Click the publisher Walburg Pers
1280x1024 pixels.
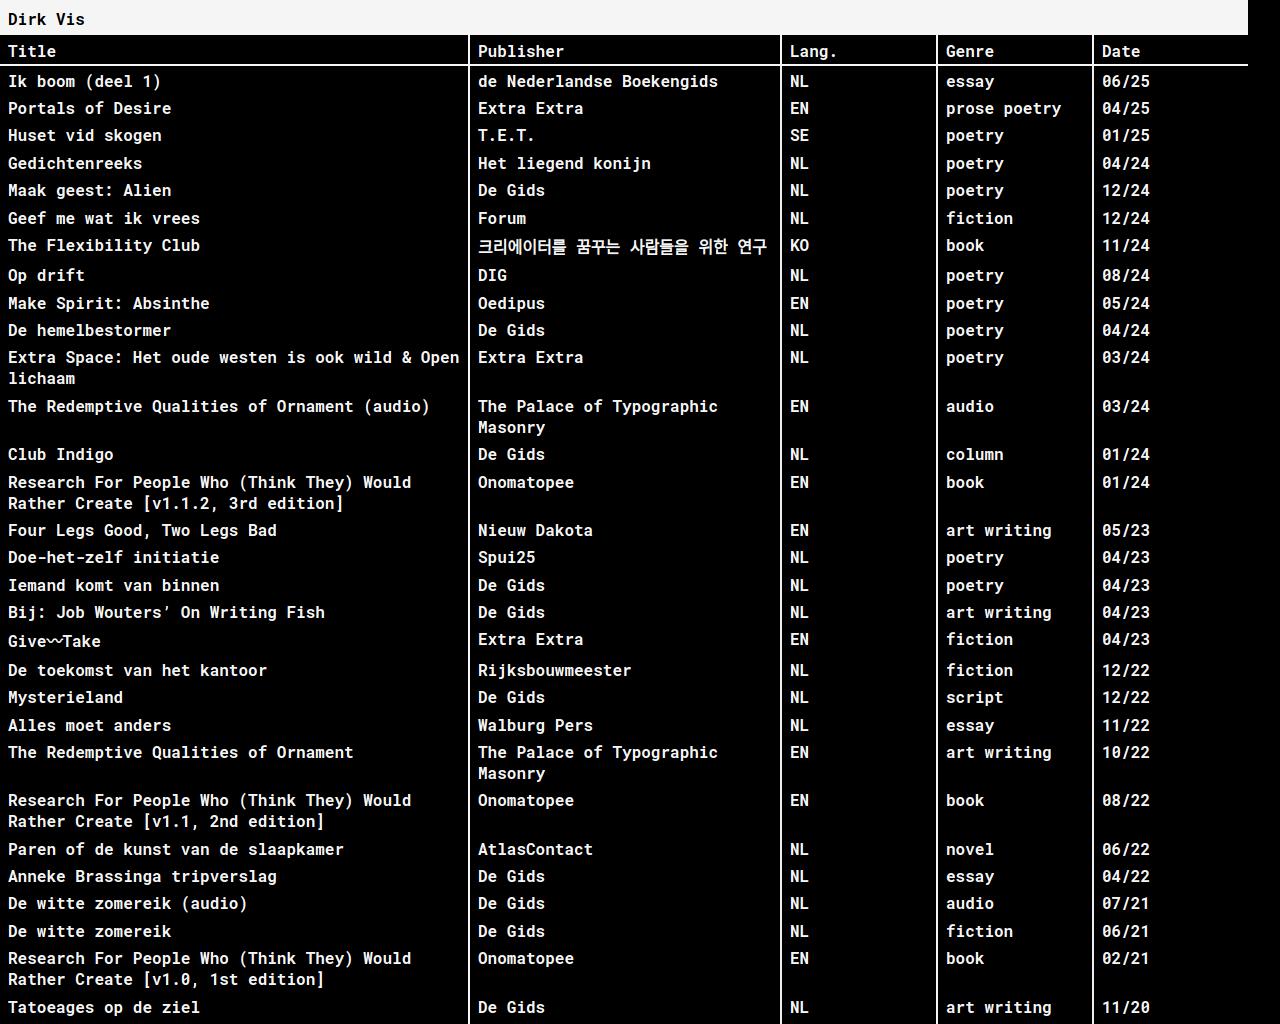535,725
